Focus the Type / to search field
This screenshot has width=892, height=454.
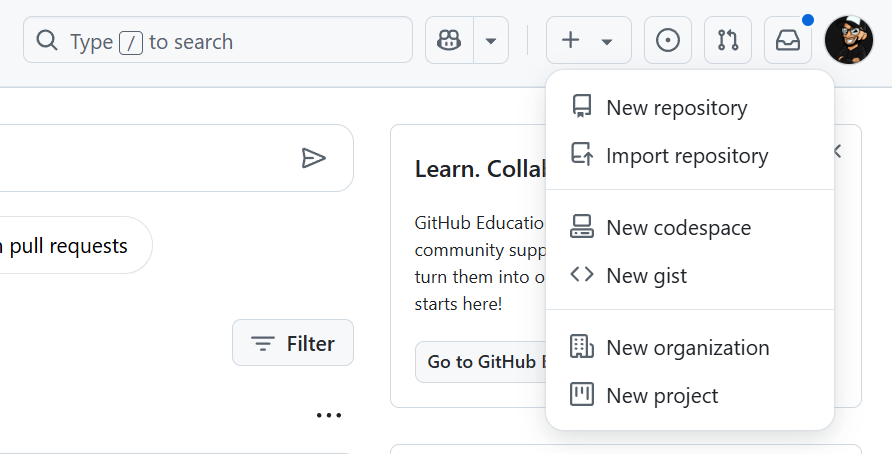click(218, 40)
